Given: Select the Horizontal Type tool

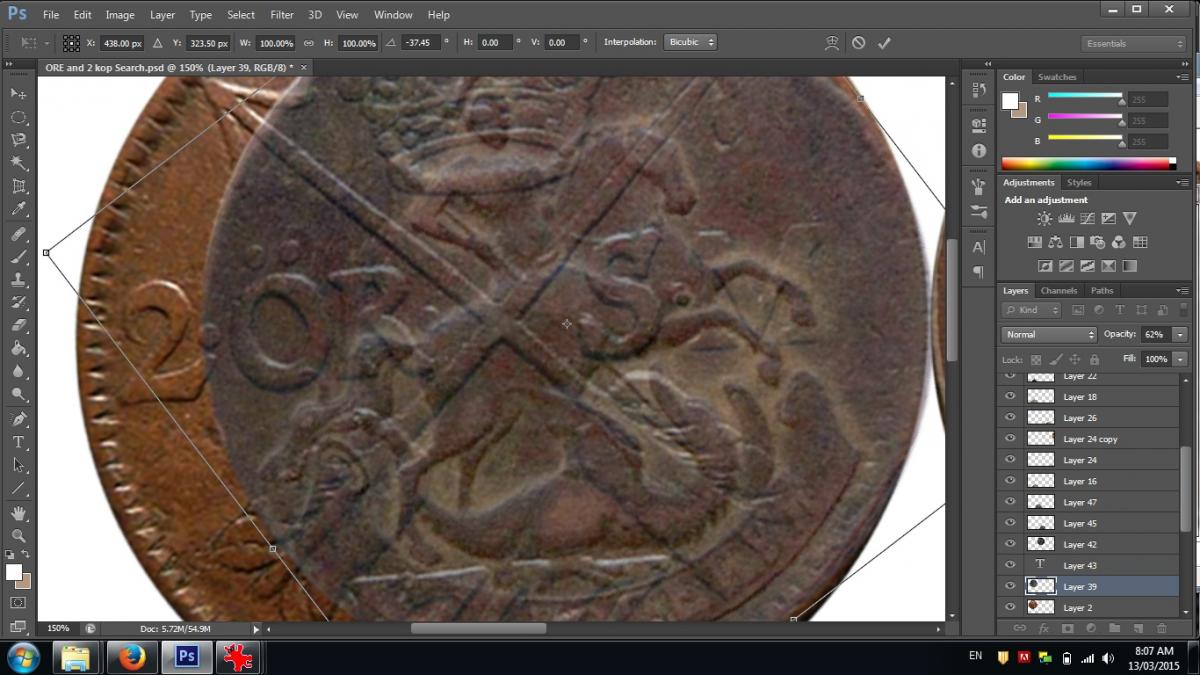Looking at the screenshot, I should point(18,442).
